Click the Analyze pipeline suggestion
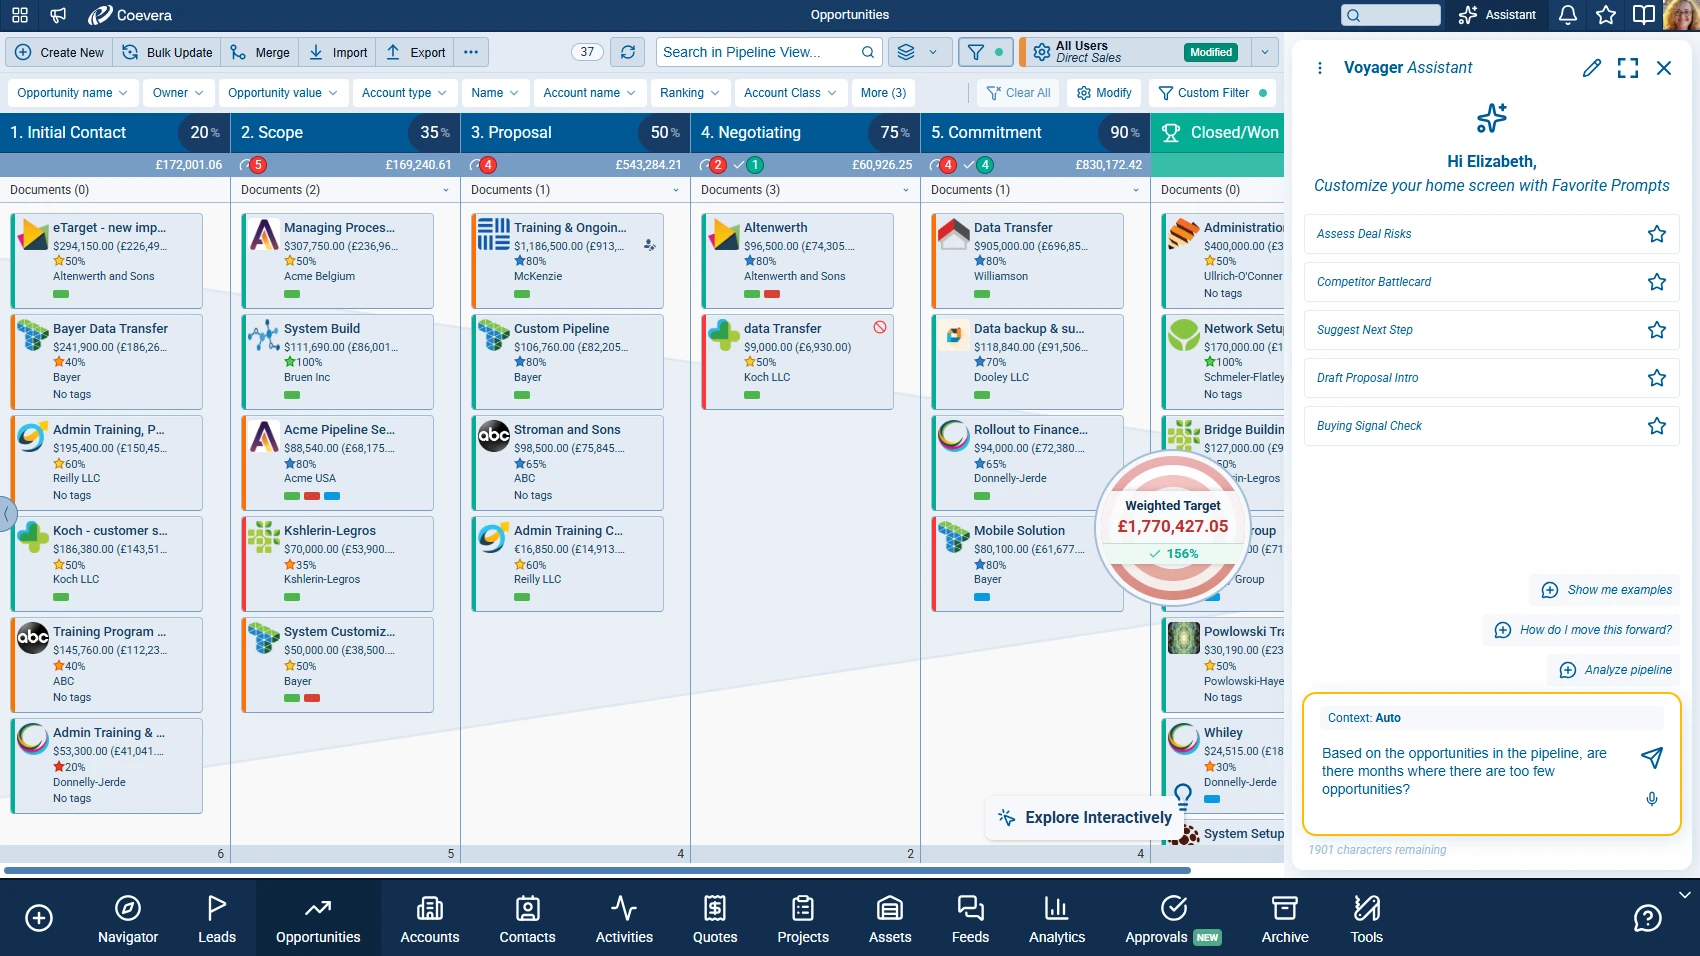This screenshot has width=1700, height=956. [x=1615, y=670]
